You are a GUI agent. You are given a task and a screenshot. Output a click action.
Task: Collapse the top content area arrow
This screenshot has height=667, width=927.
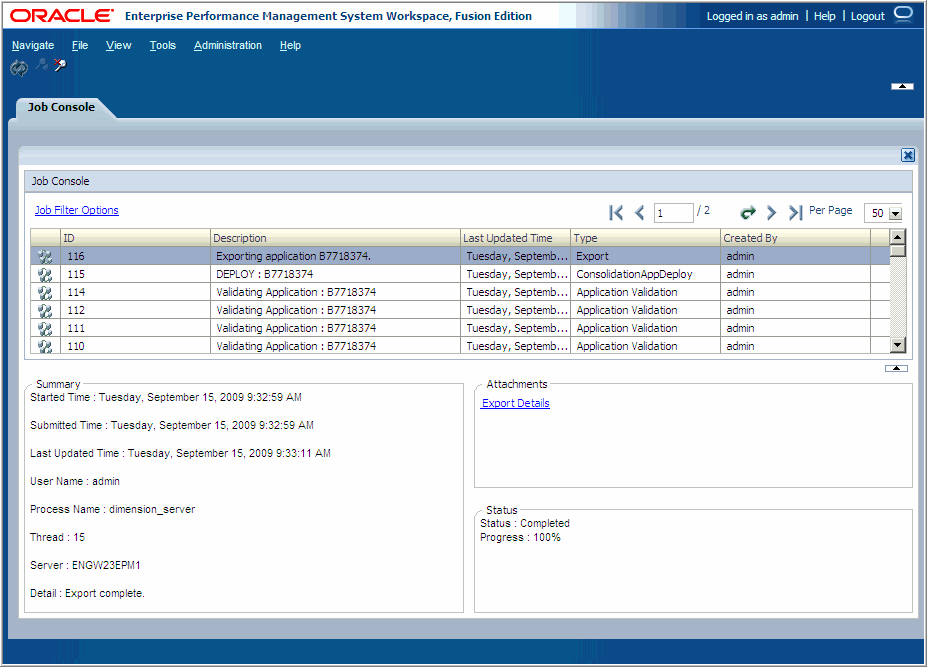pos(901,86)
